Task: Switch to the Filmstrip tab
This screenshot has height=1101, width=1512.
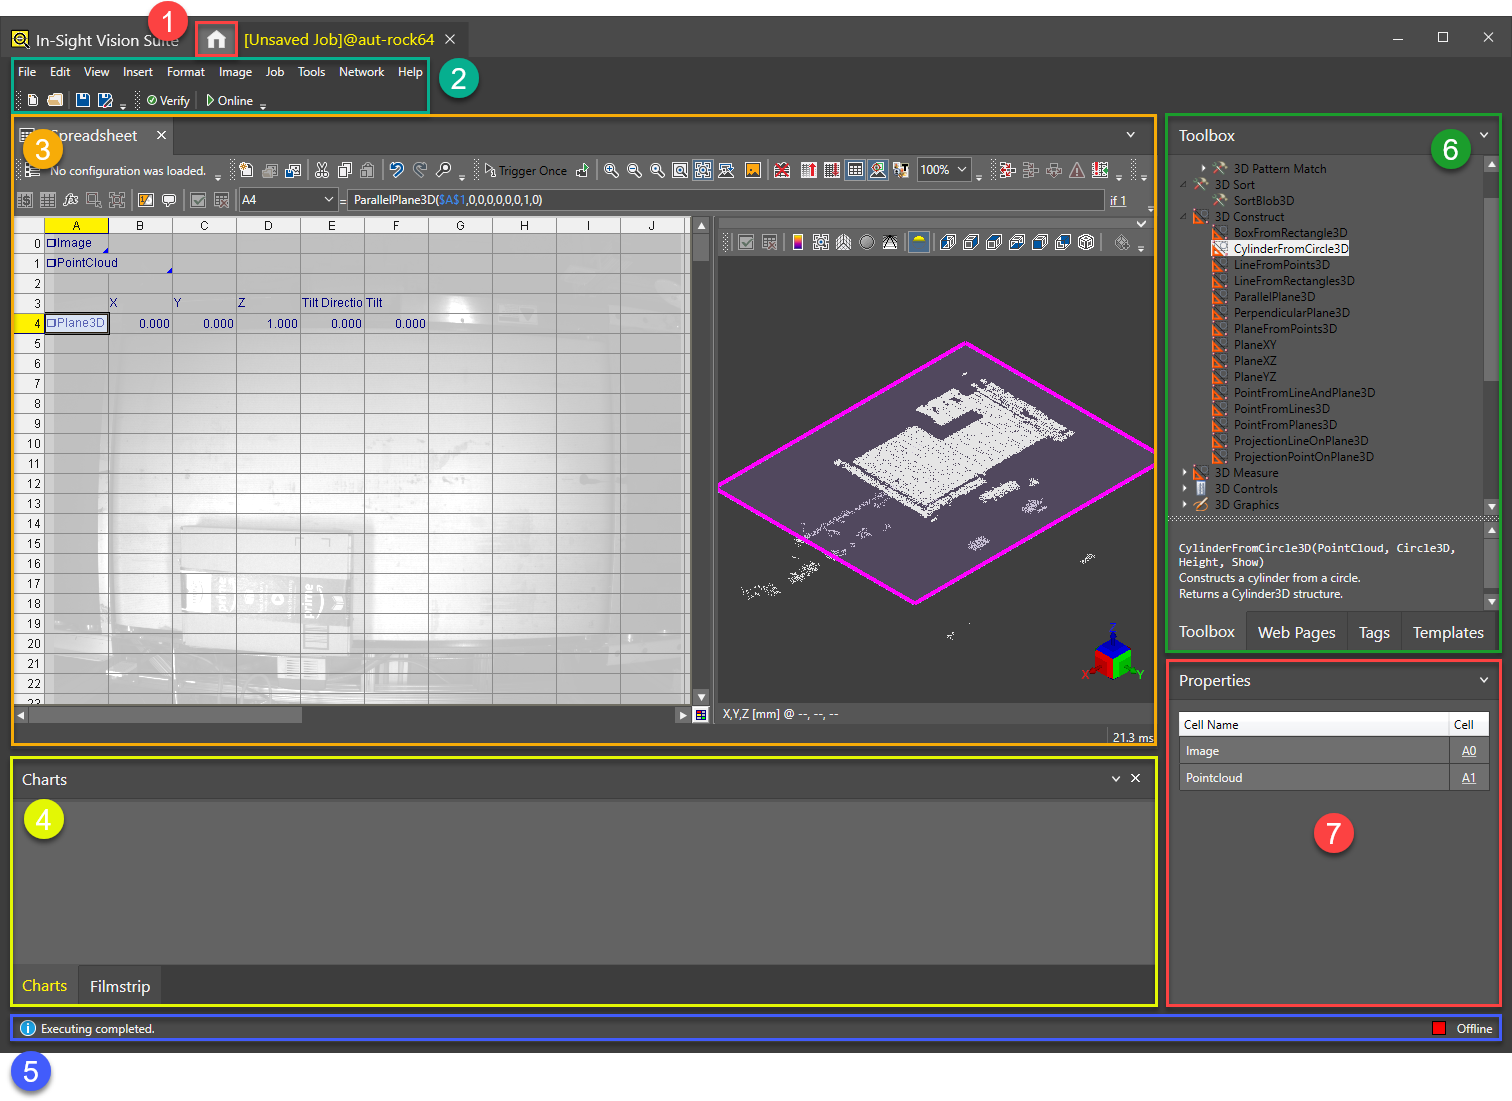Action: pos(120,986)
